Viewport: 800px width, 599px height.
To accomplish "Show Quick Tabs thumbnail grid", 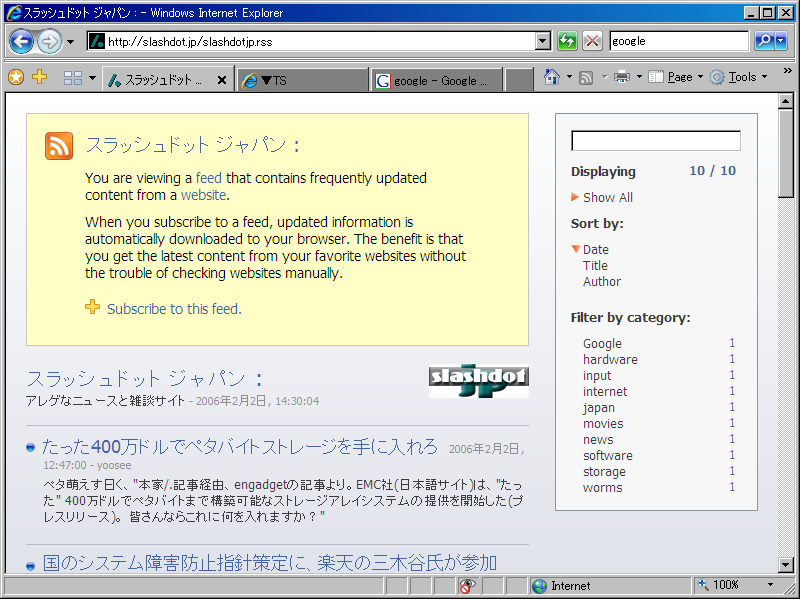I will (x=73, y=78).
